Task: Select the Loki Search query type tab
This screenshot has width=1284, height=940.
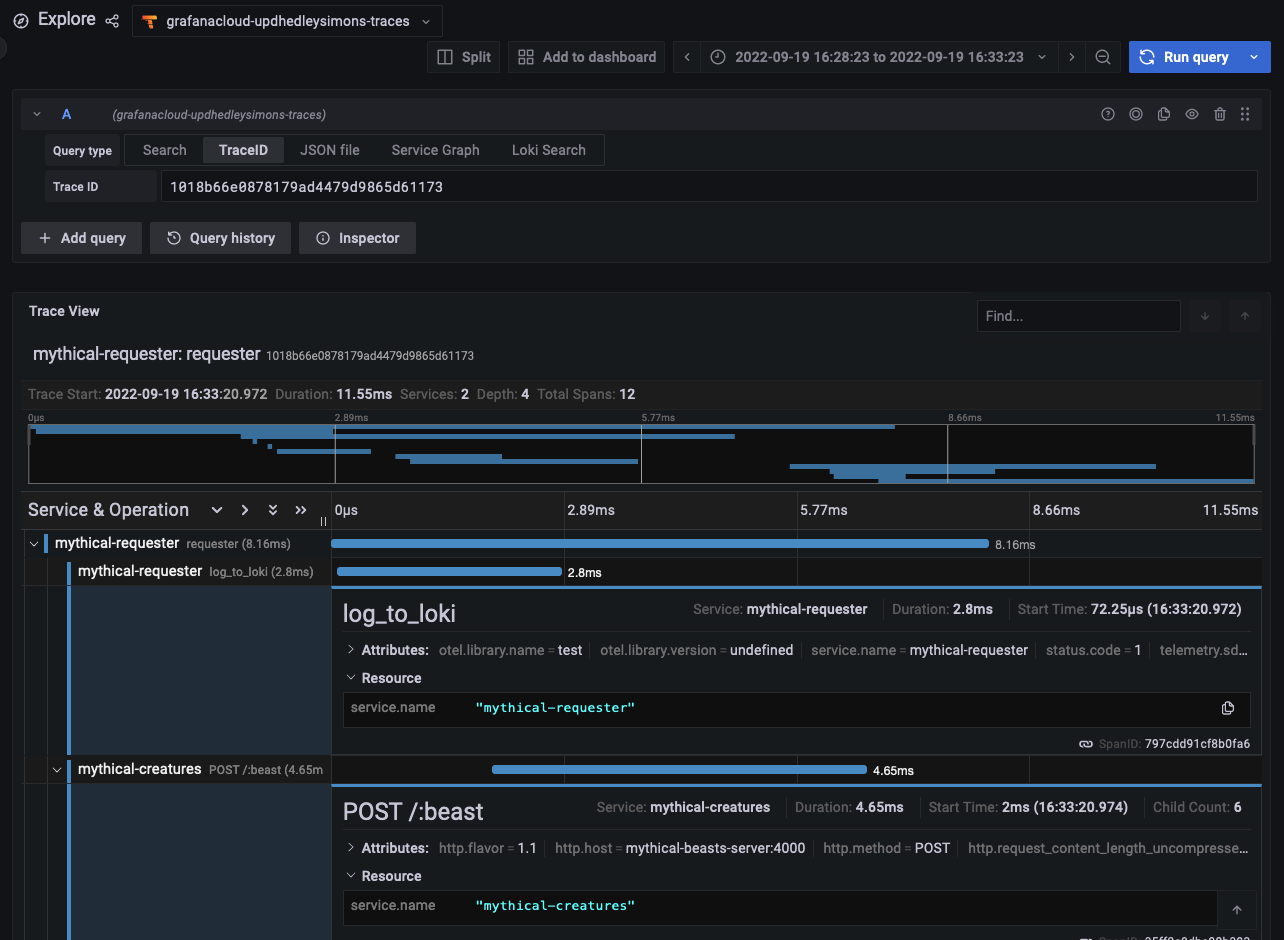Action: (549, 150)
